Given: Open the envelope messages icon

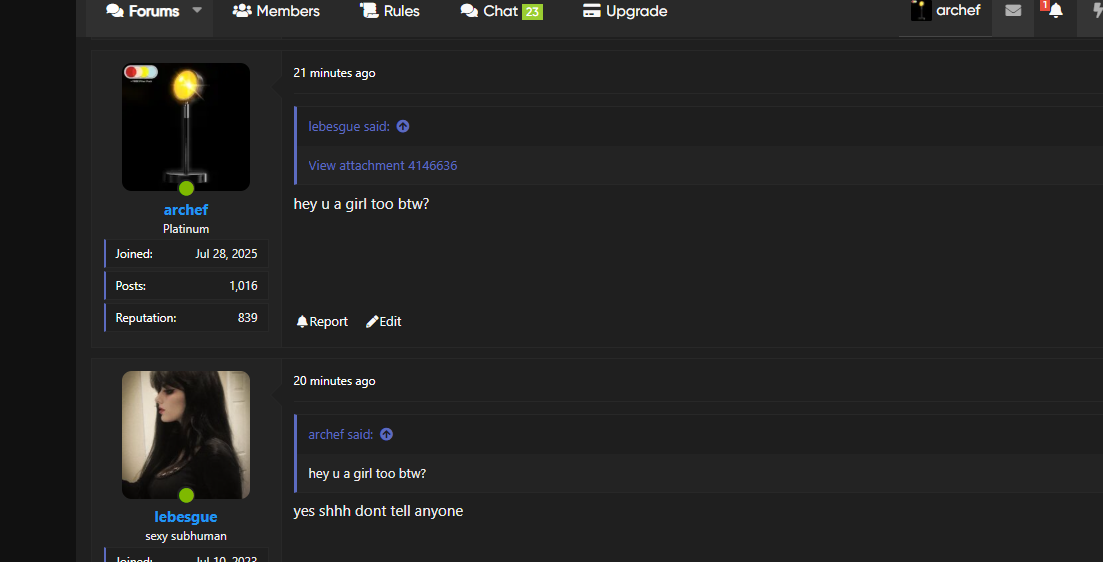Looking at the screenshot, I should coord(1013,11).
